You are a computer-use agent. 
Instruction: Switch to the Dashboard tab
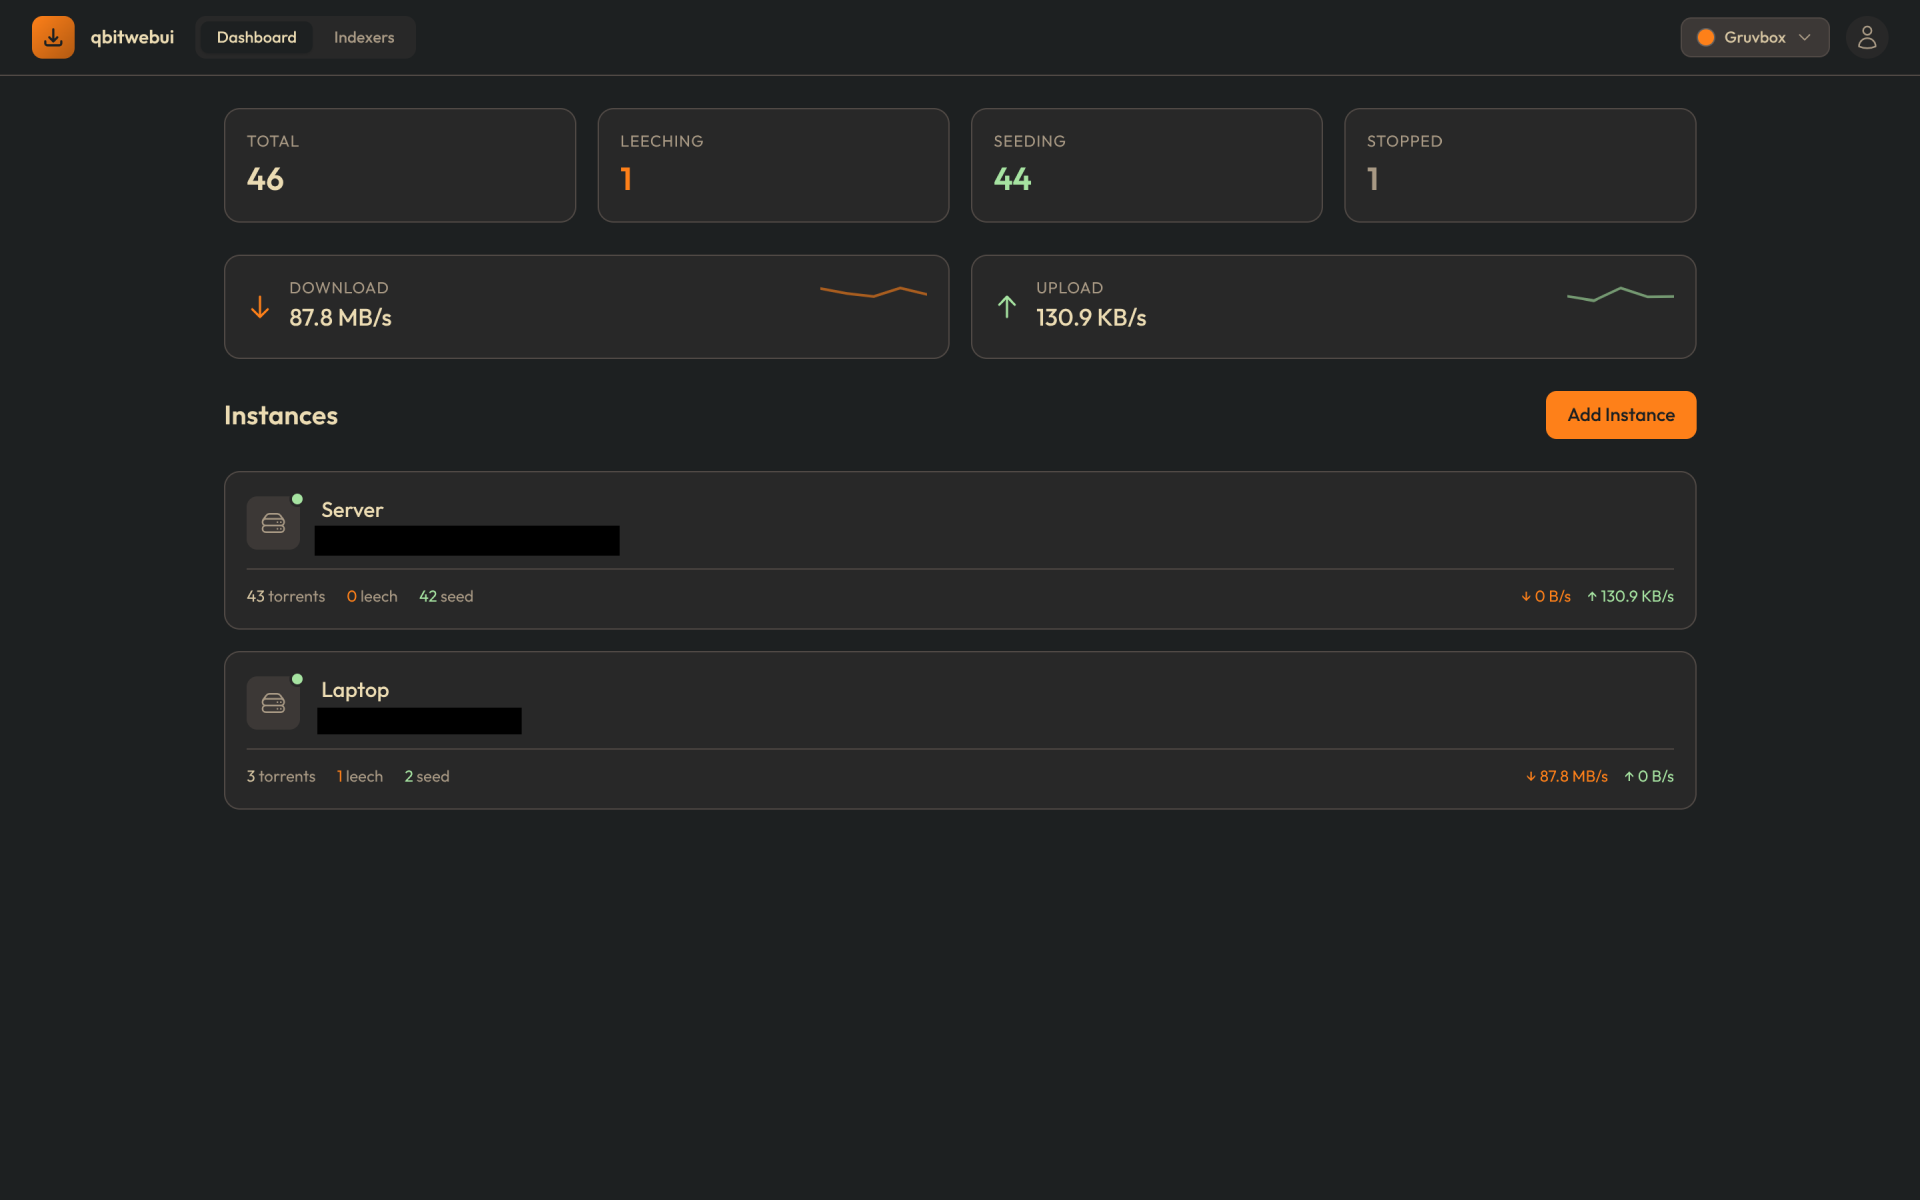click(x=256, y=37)
